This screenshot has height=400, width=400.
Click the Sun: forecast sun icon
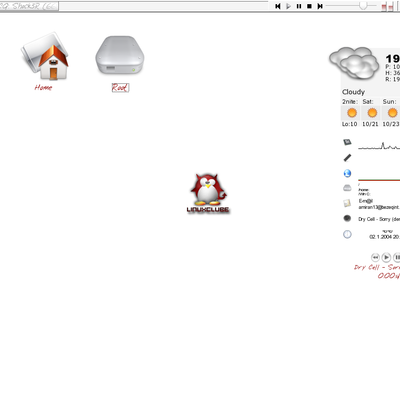393,113
